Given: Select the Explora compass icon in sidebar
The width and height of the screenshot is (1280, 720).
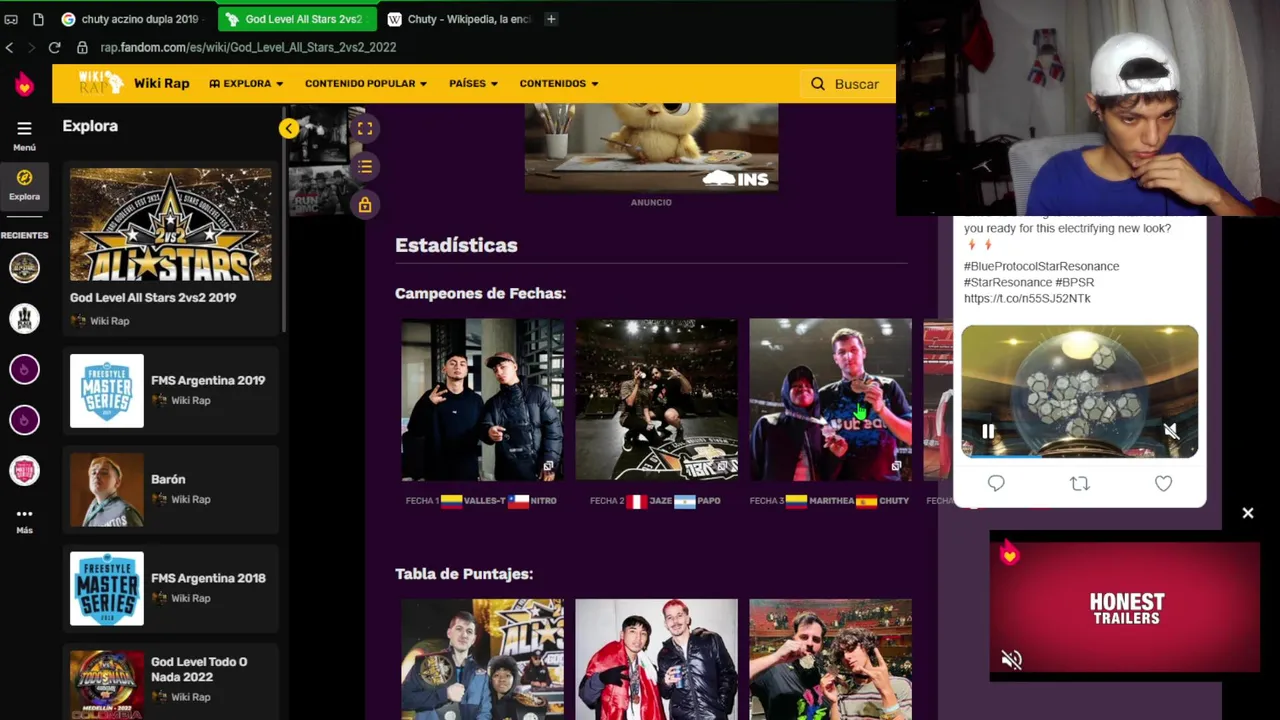Looking at the screenshot, I should pyautogui.click(x=24, y=177).
